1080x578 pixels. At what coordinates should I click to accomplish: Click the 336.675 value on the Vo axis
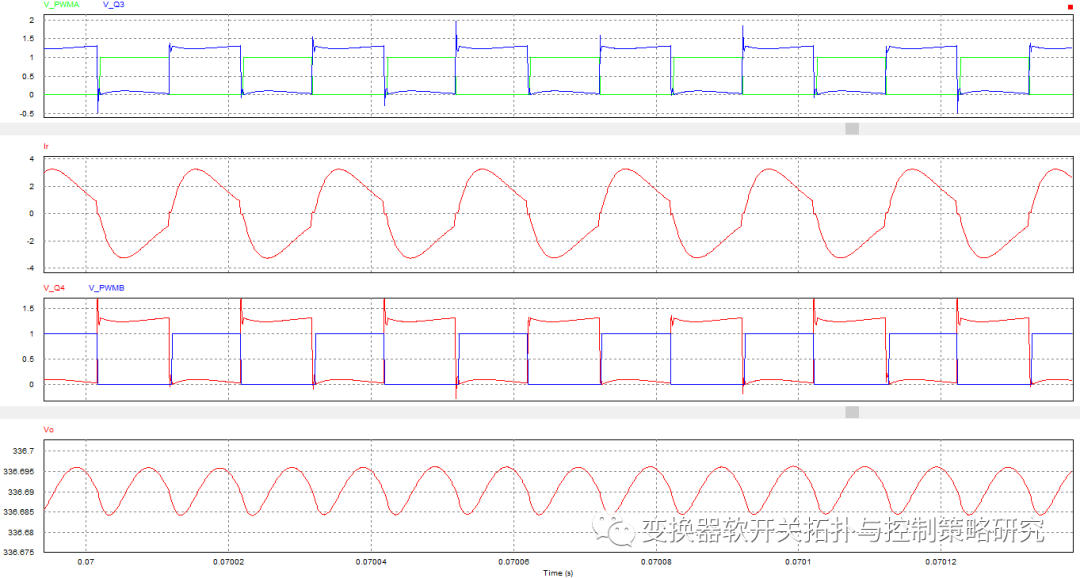[x=19, y=552]
